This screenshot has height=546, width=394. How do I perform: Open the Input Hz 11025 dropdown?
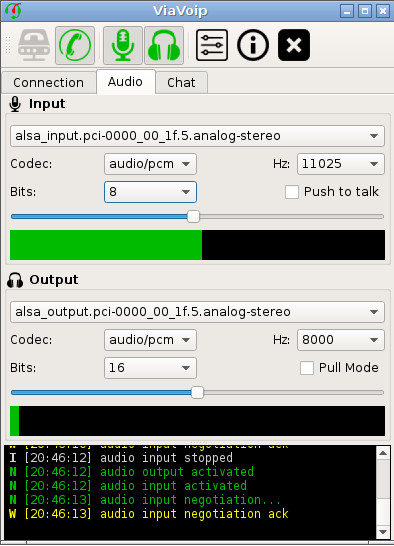tap(341, 164)
